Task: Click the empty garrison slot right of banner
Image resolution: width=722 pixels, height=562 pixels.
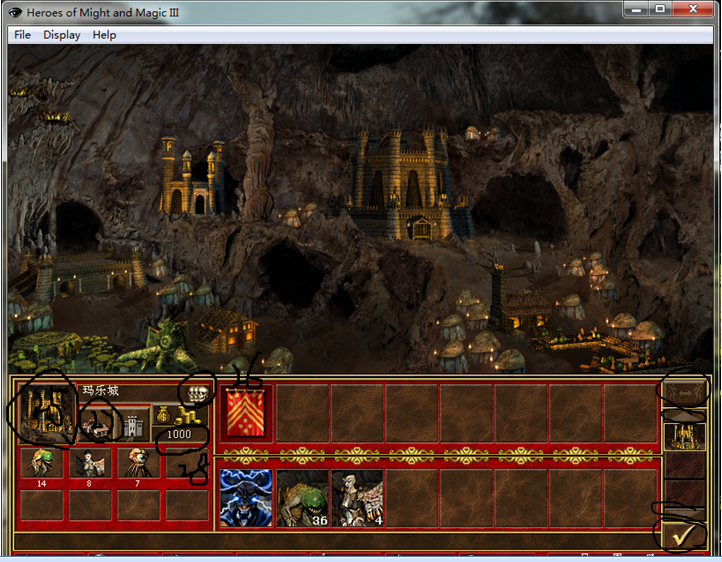Action: 302,414
